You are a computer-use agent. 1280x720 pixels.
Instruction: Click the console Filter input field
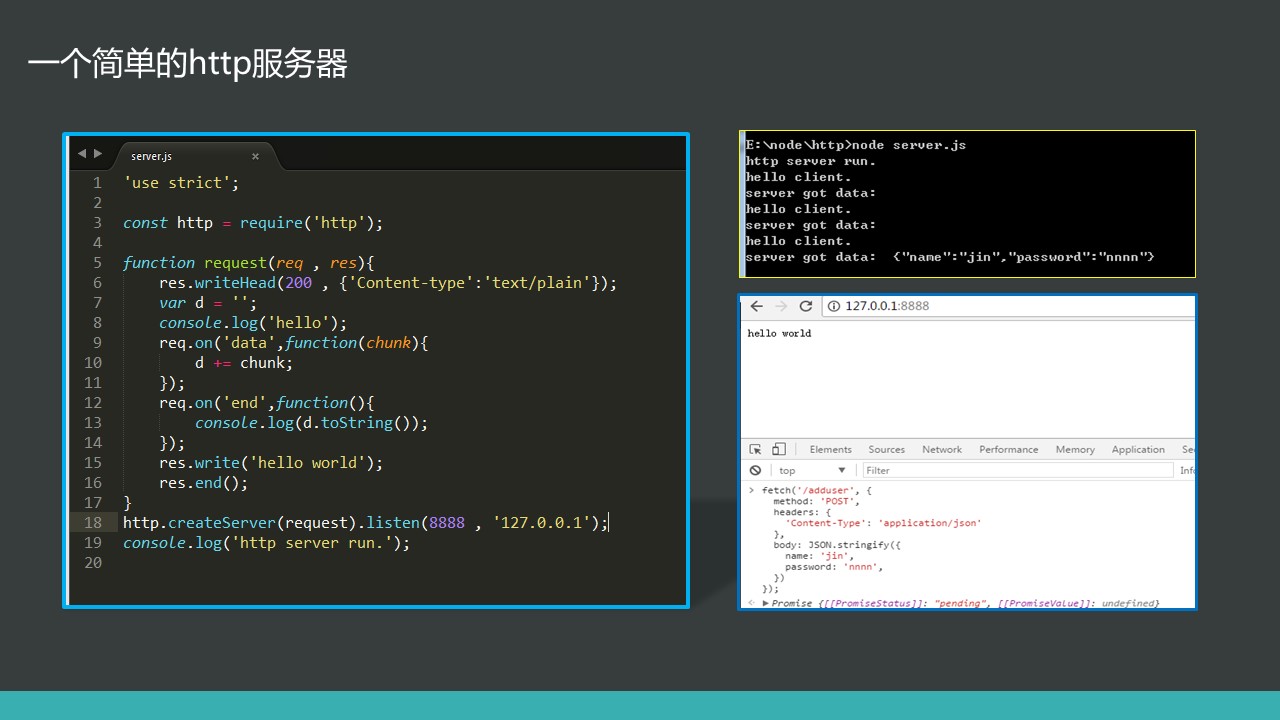click(1017, 470)
